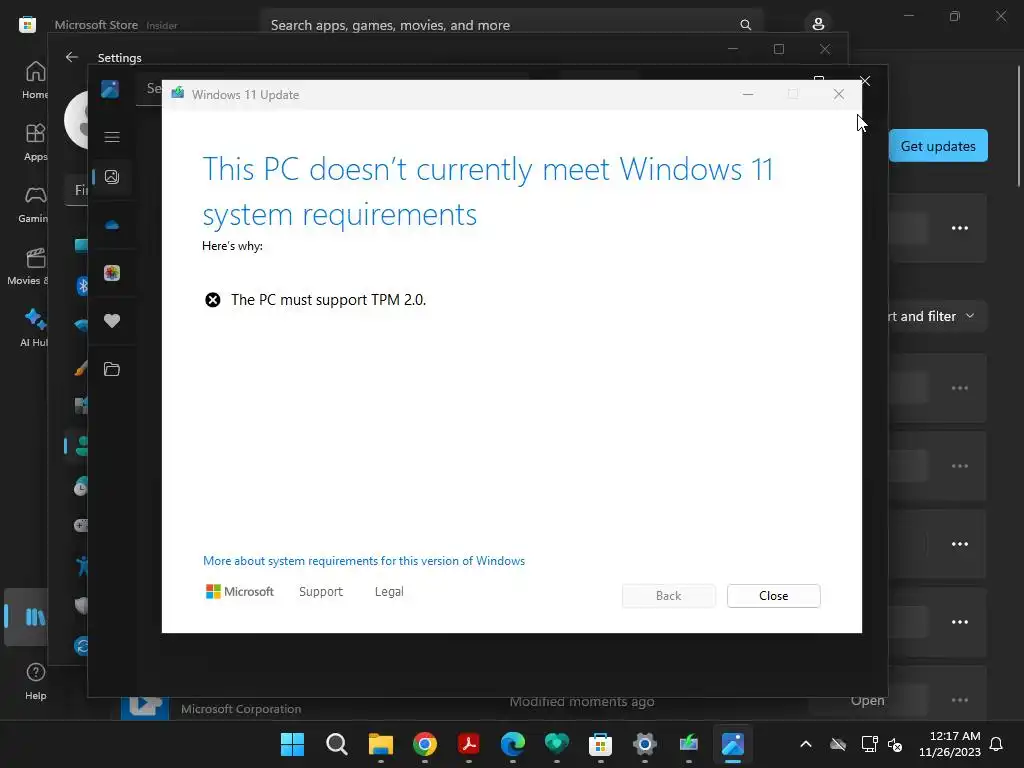Click the Windows 11 Update title bar icon
Image resolution: width=1024 pixels, height=768 pixels.
coord(178,94)
